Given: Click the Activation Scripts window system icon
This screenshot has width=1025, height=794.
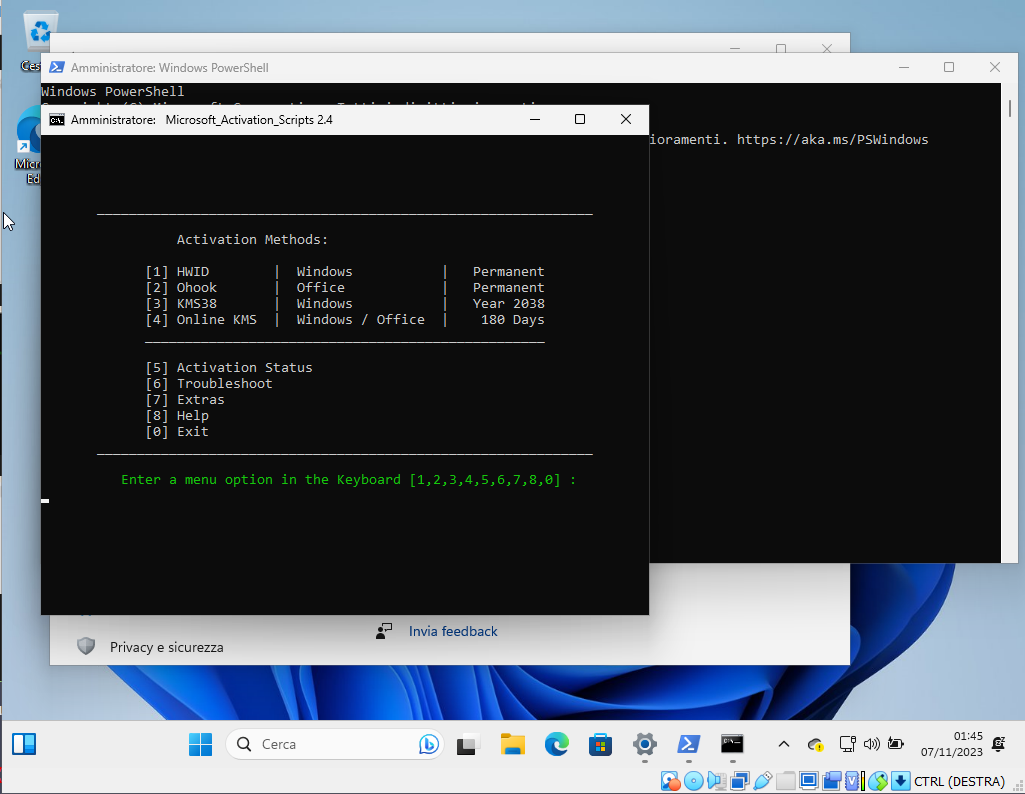Looking at the screenshot, I should tap(57, 120).
